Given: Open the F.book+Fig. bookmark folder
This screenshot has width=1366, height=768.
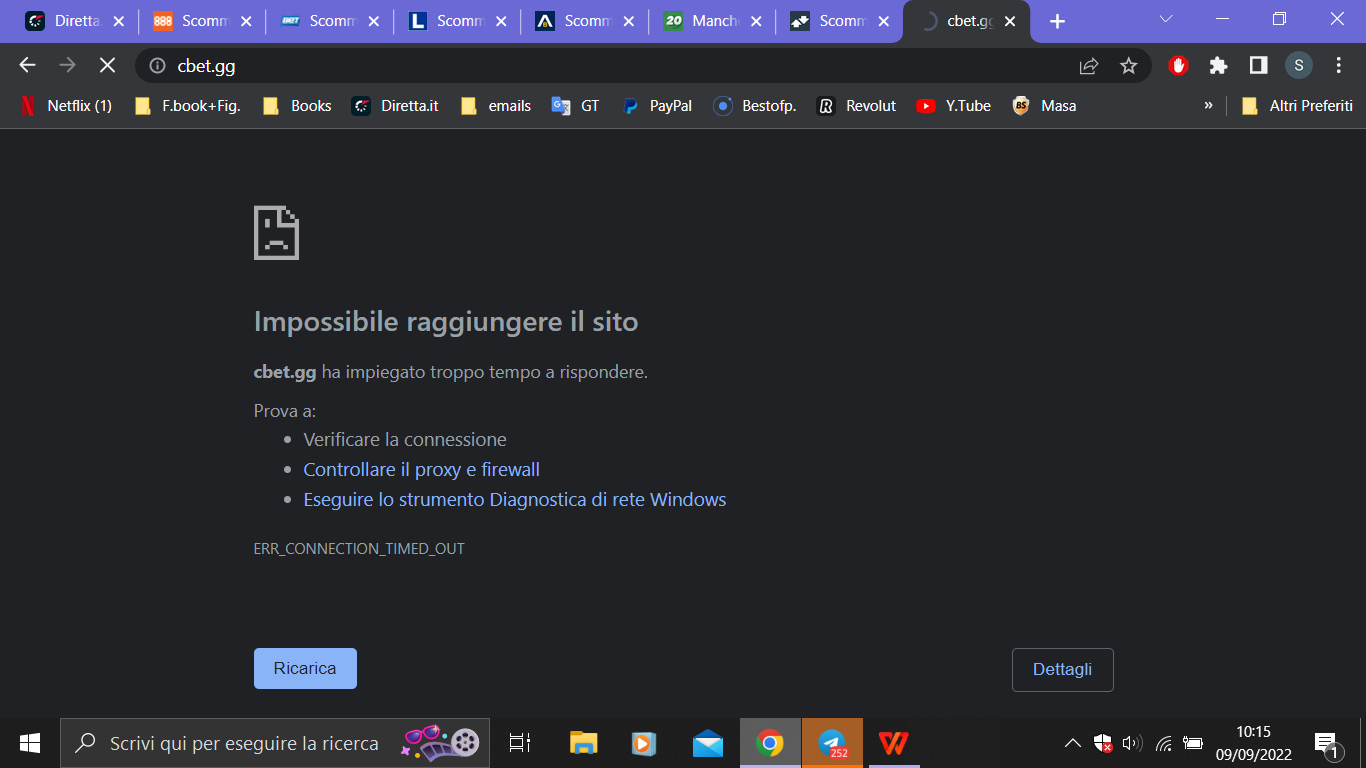Looking at the screenshot, I should (187, 105).
